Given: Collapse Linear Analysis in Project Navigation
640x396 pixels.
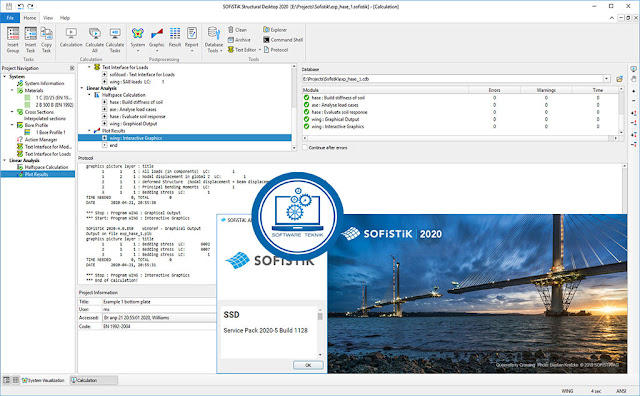Looking at the screenshot, I should click(x=4, y=160).
